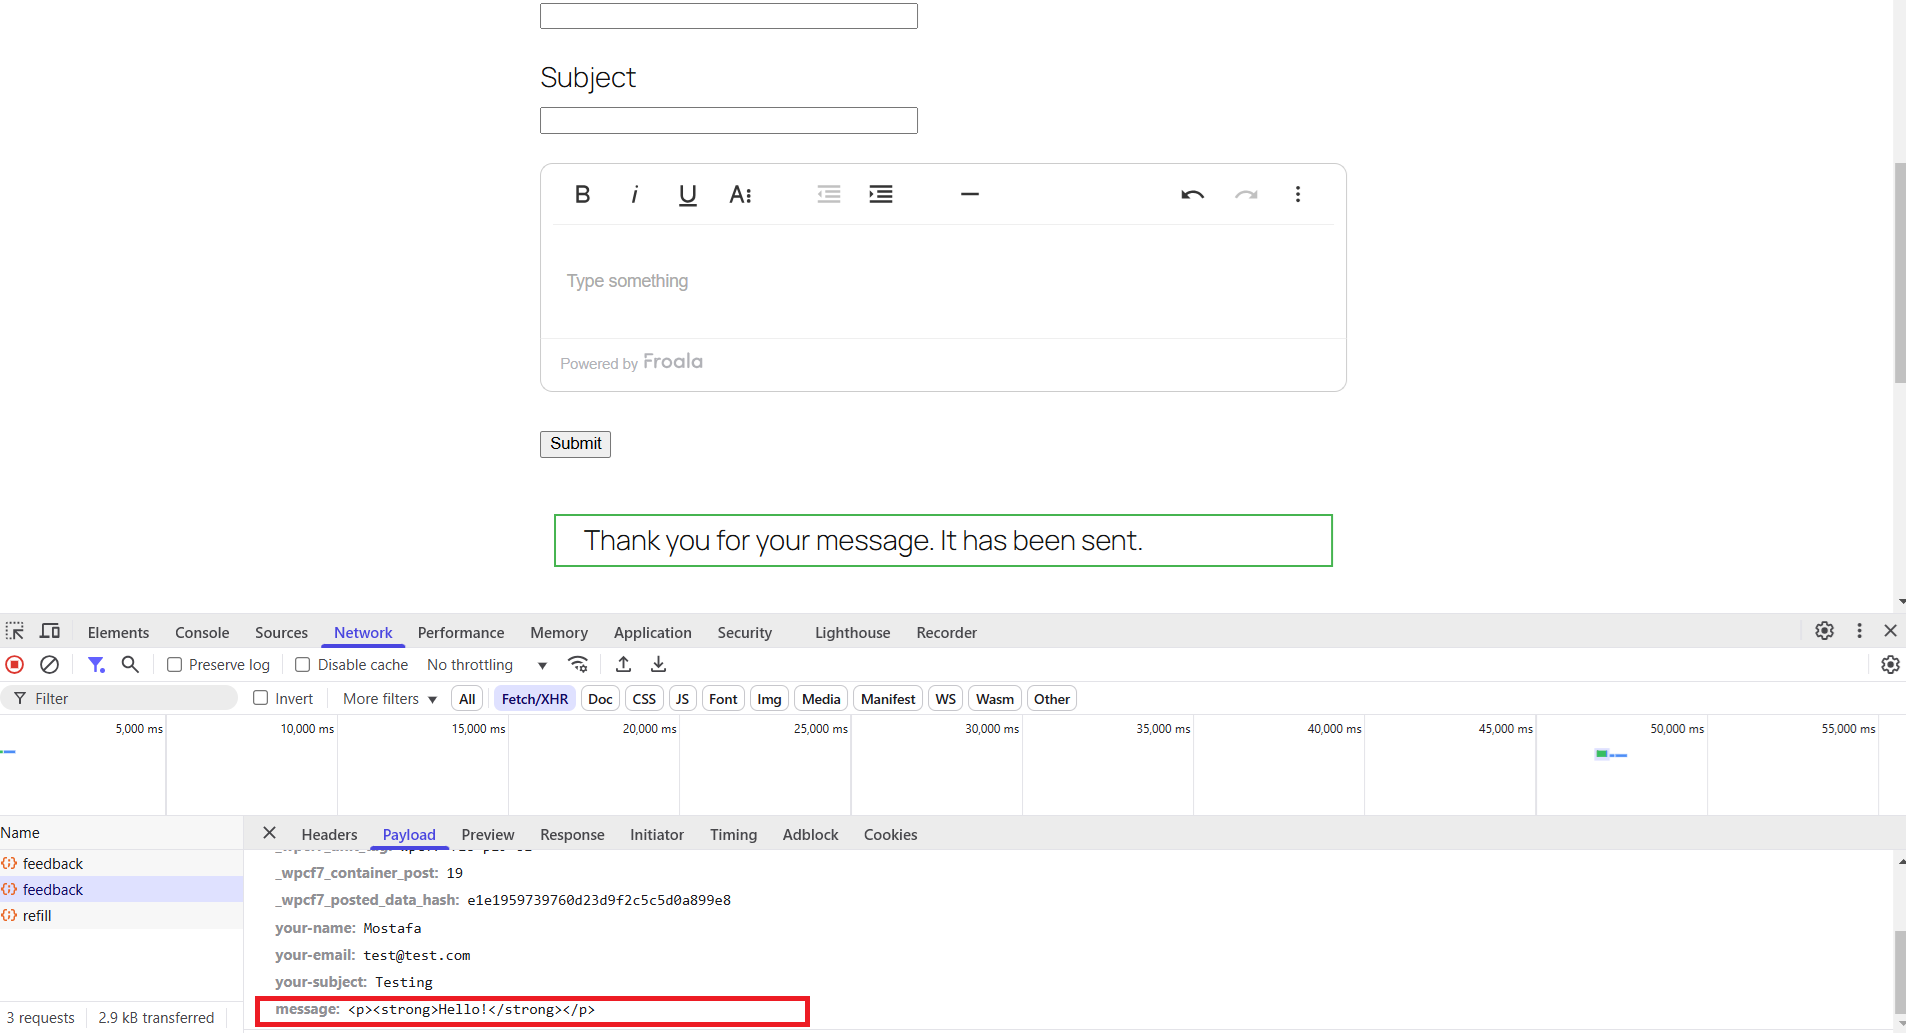Switch to the Response tab

[571, 834]
